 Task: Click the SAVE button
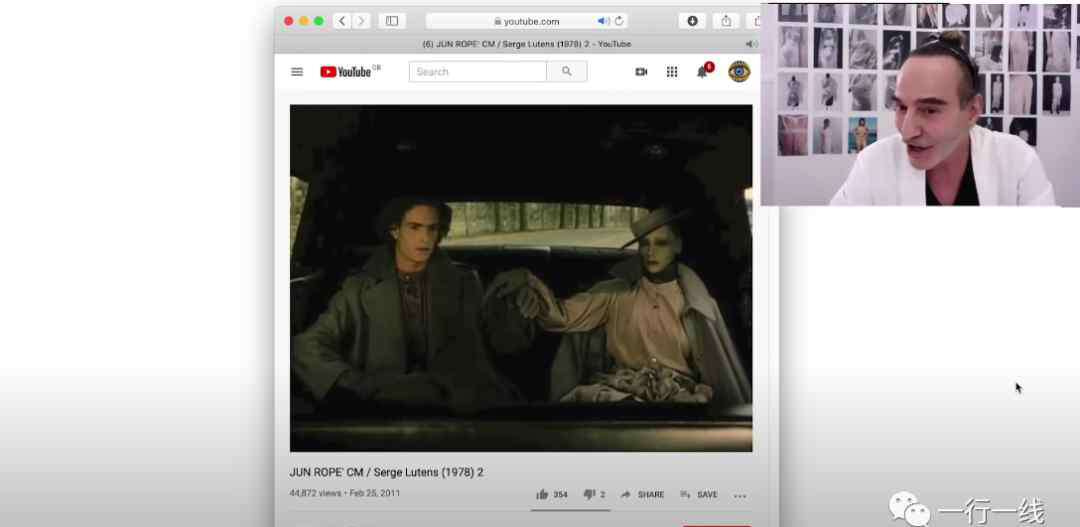click(x=698, y=495)
